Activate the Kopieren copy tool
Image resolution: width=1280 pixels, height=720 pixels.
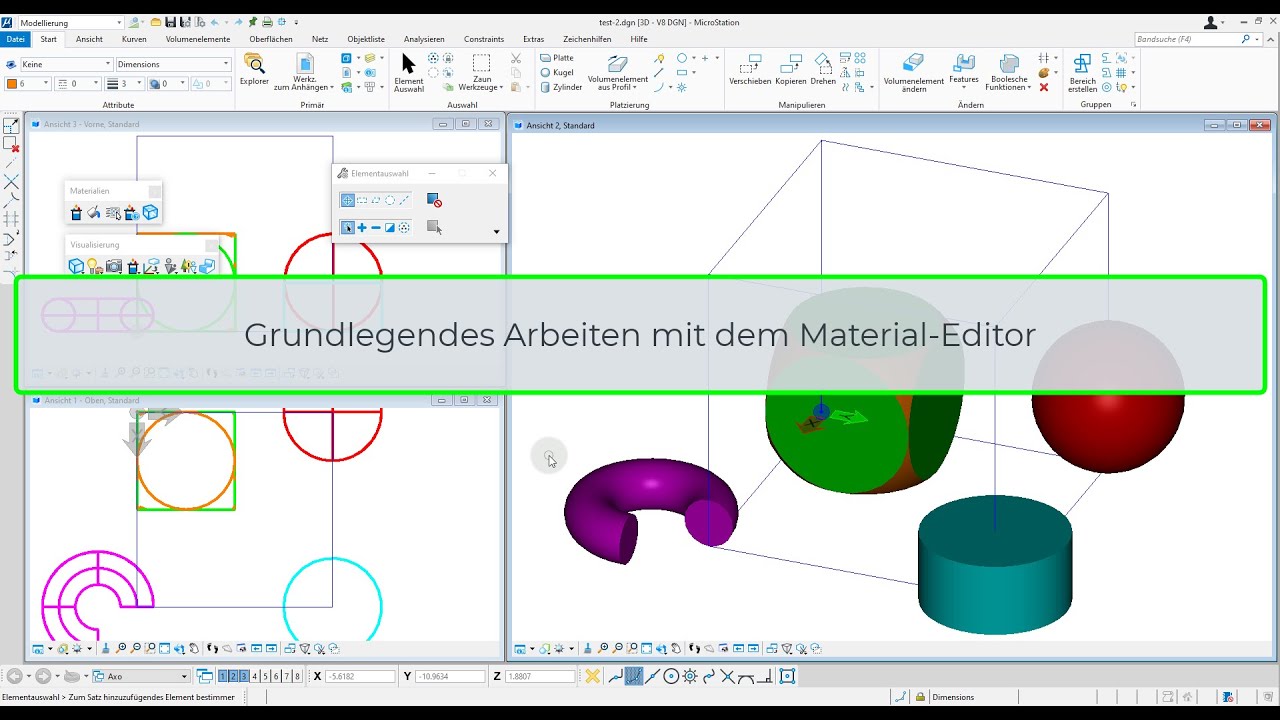tap(790, 70)
